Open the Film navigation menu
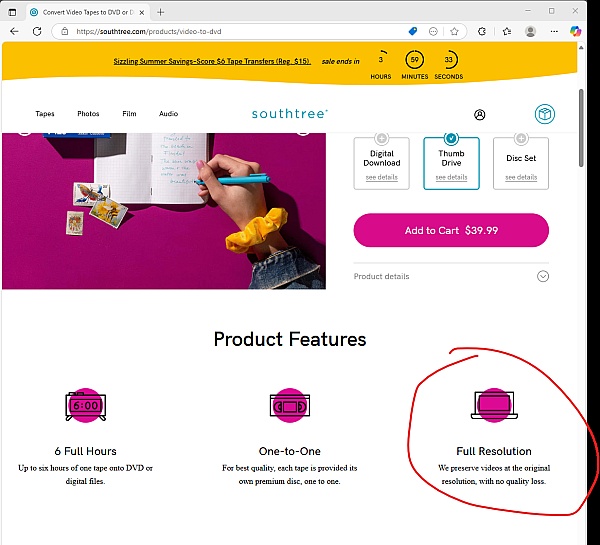The image size is (600, 545). pyautogui.click(x=130, y=115)
